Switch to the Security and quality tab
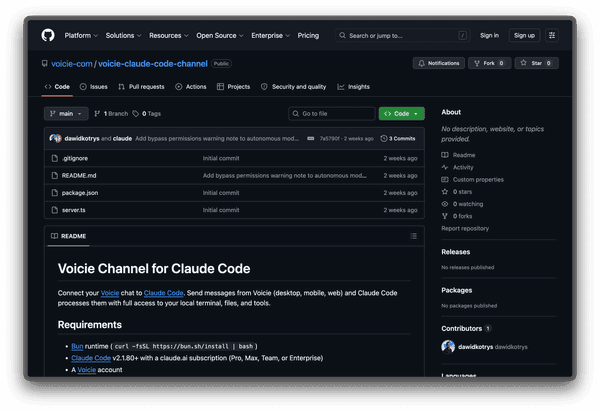 pyautogui.click(x=293, y=87)
